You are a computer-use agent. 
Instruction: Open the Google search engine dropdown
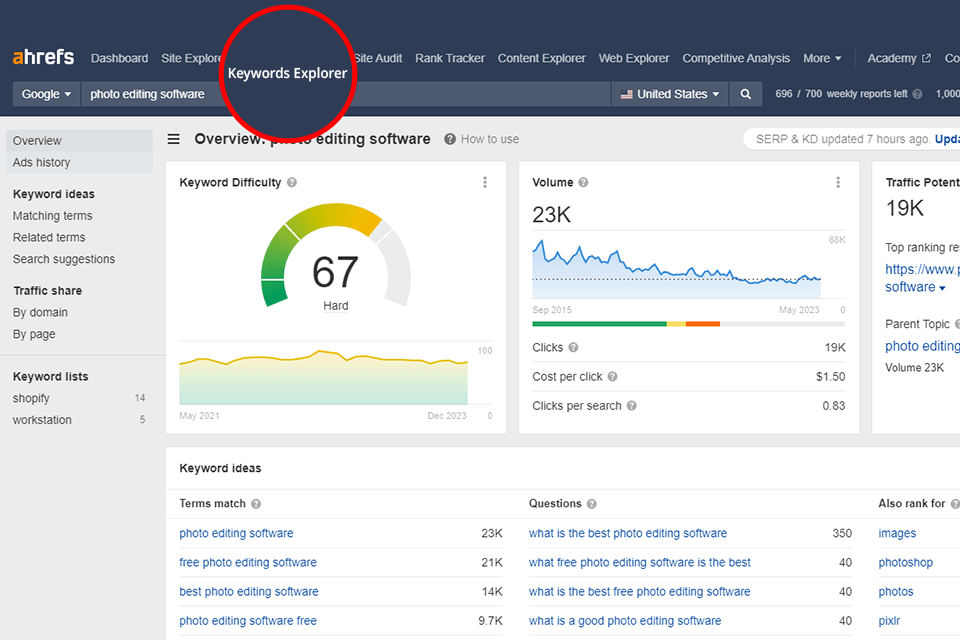(x=47, y=94)
